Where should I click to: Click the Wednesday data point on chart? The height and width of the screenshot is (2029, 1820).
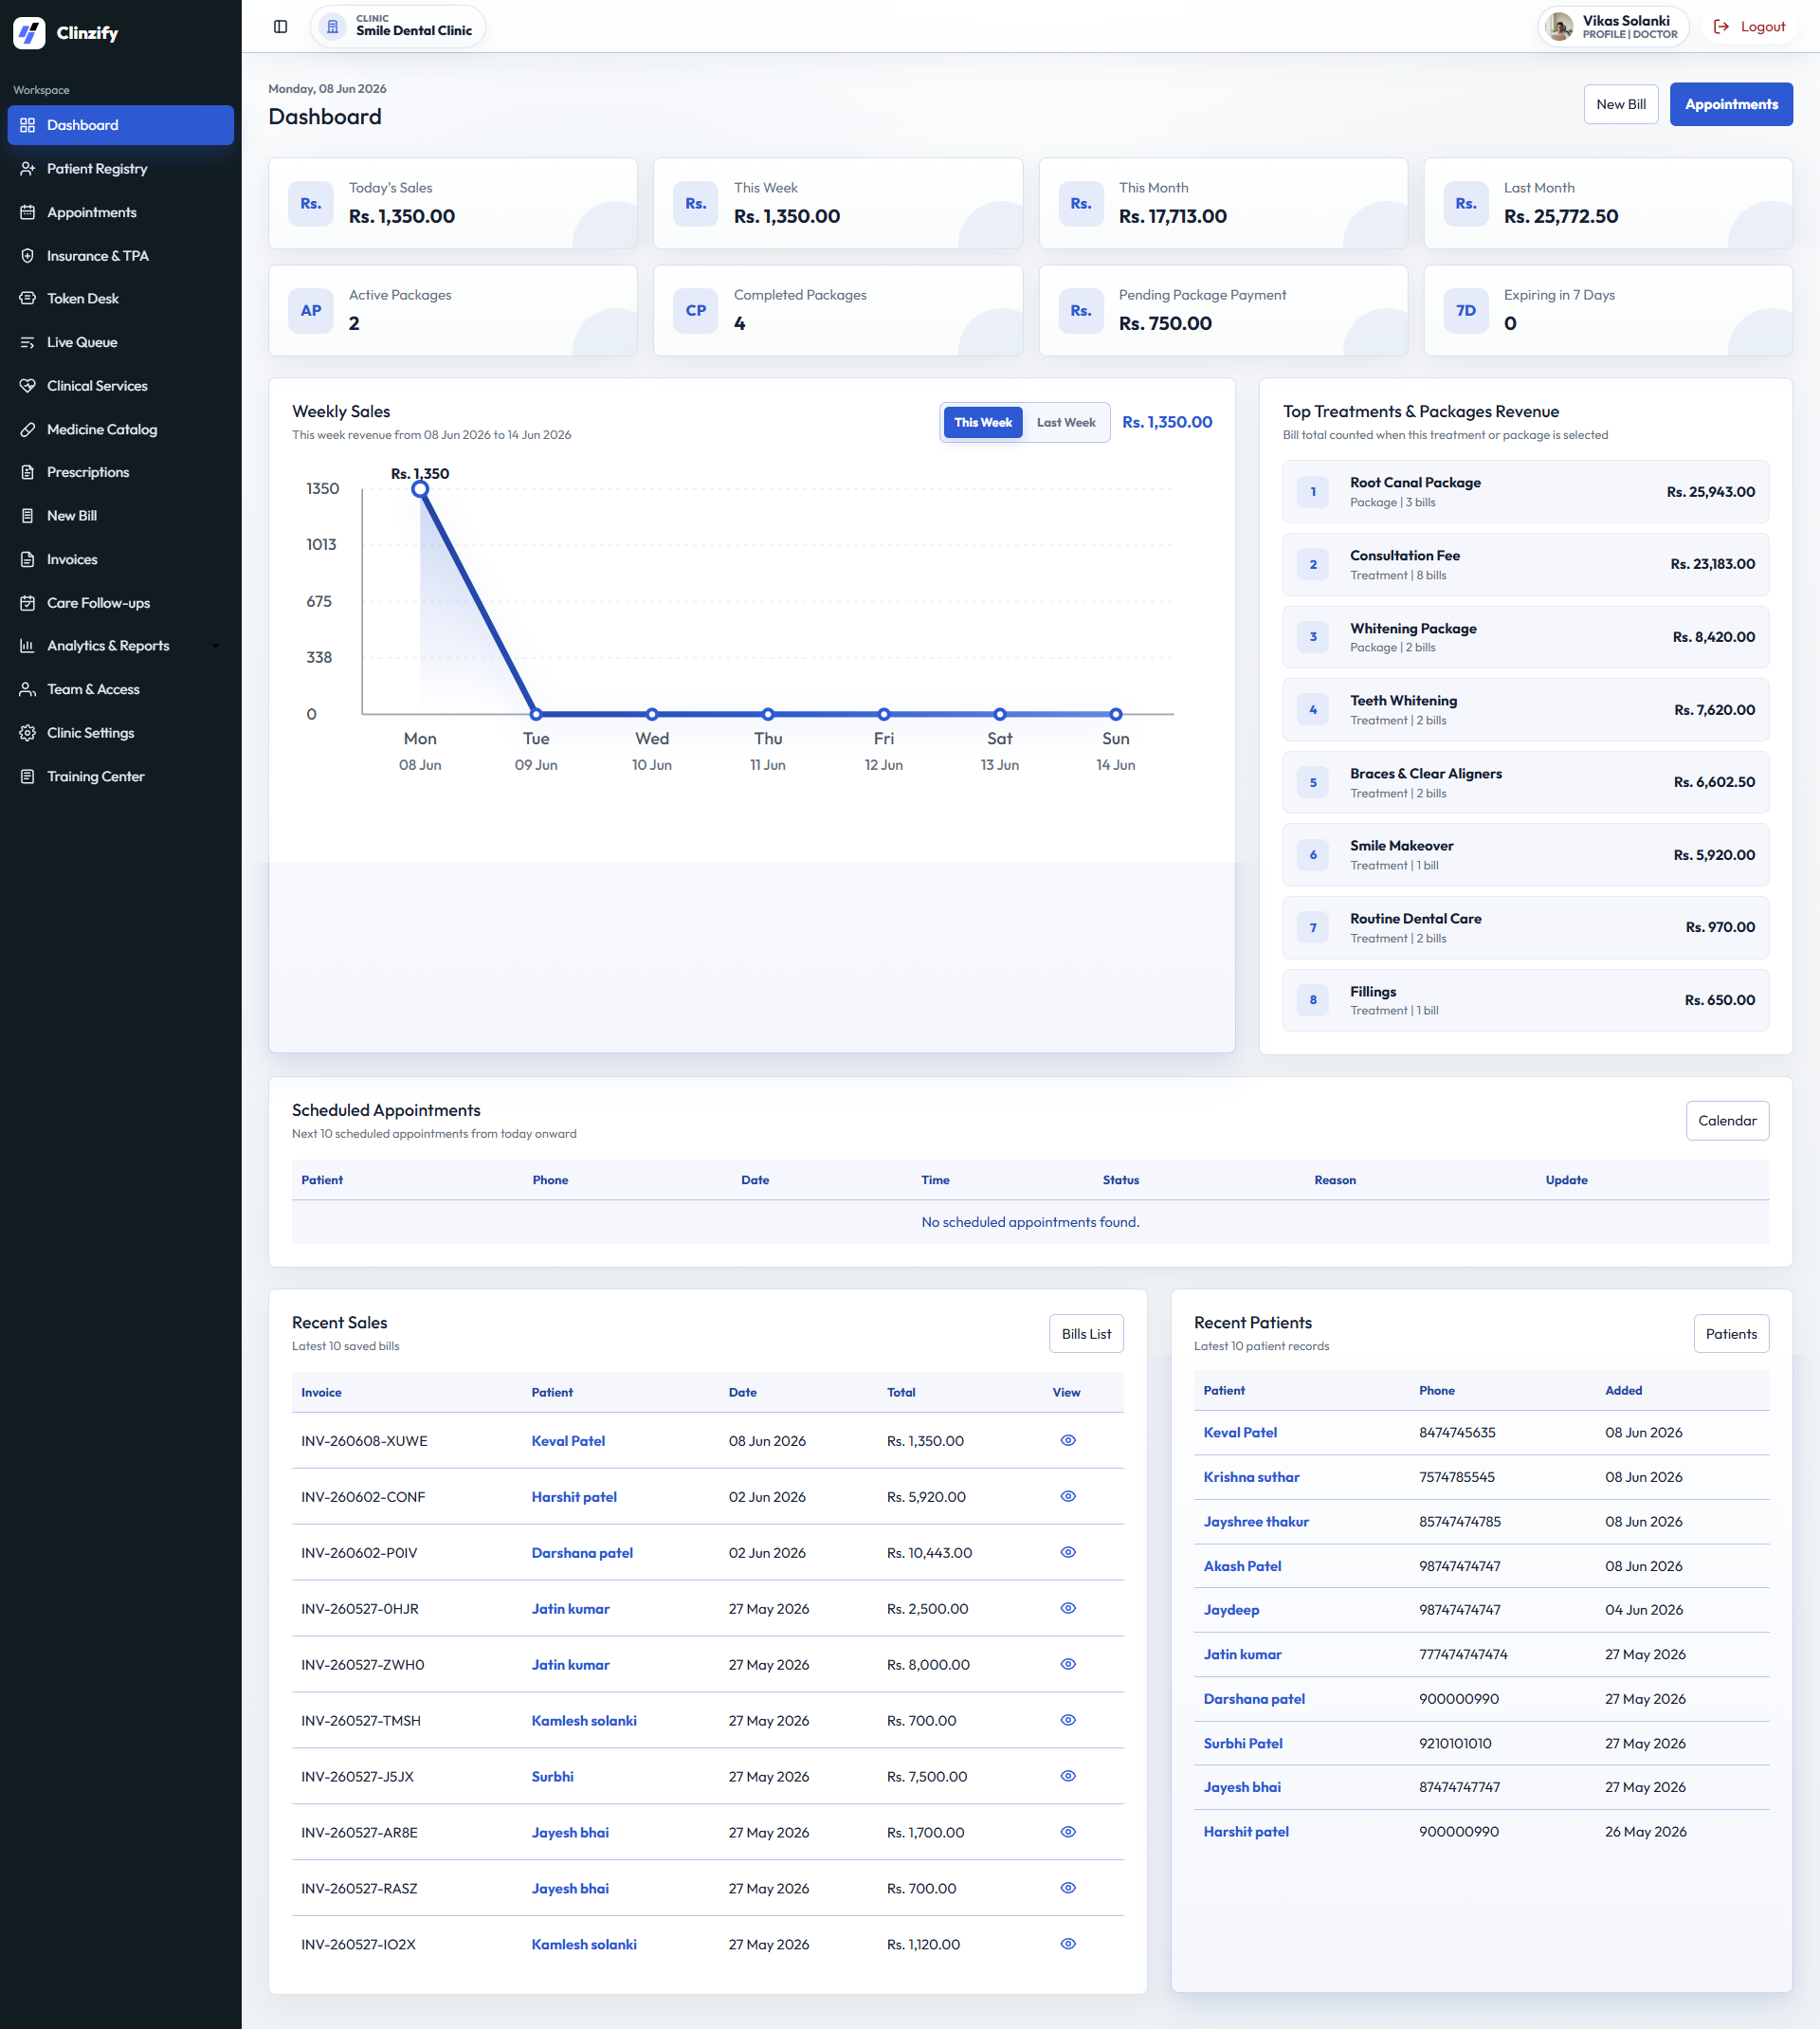tap(652, 714)
